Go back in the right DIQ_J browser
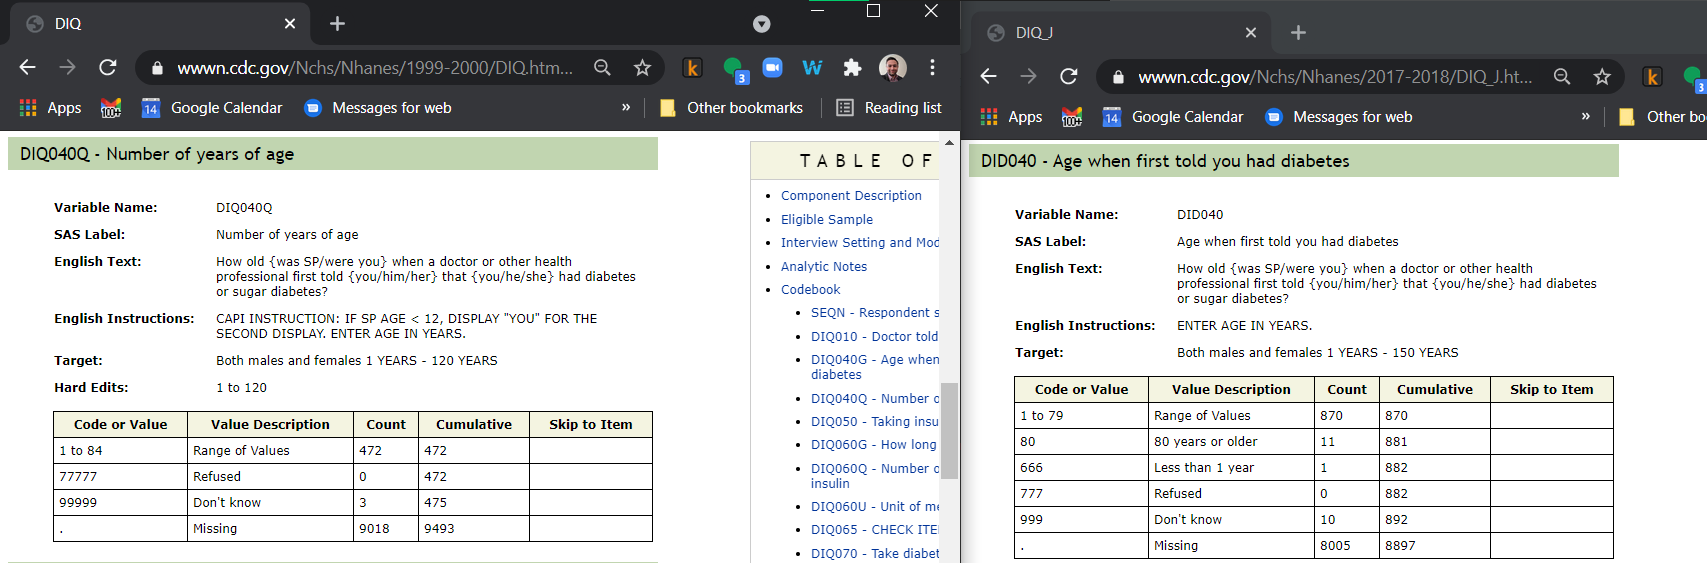 coord(988,76)
